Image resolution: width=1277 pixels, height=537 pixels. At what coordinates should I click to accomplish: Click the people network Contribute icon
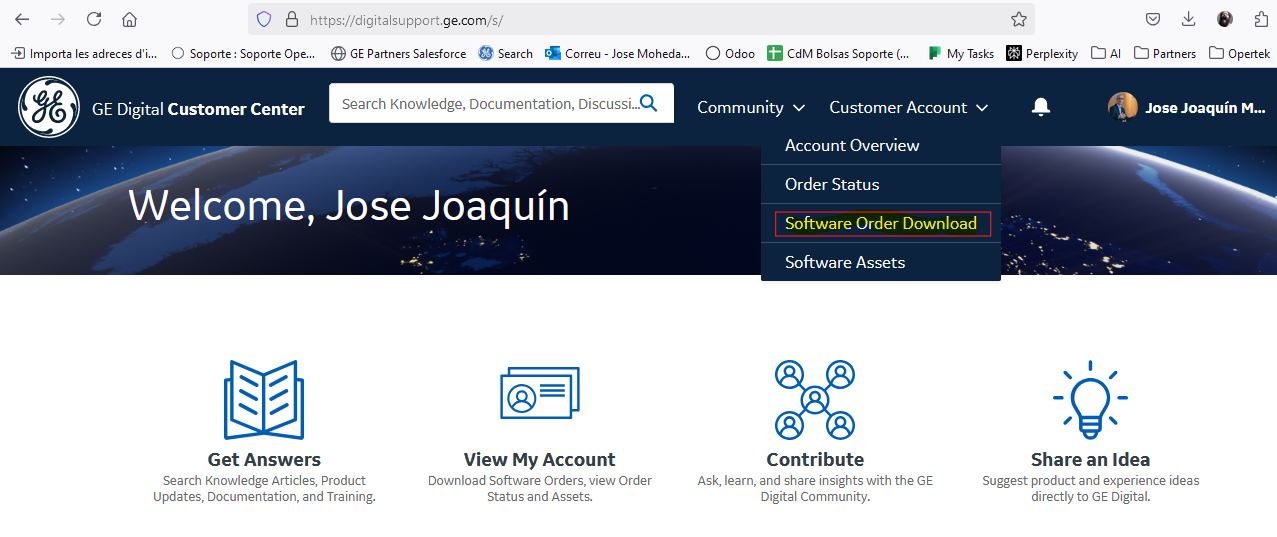coord(815,400)
